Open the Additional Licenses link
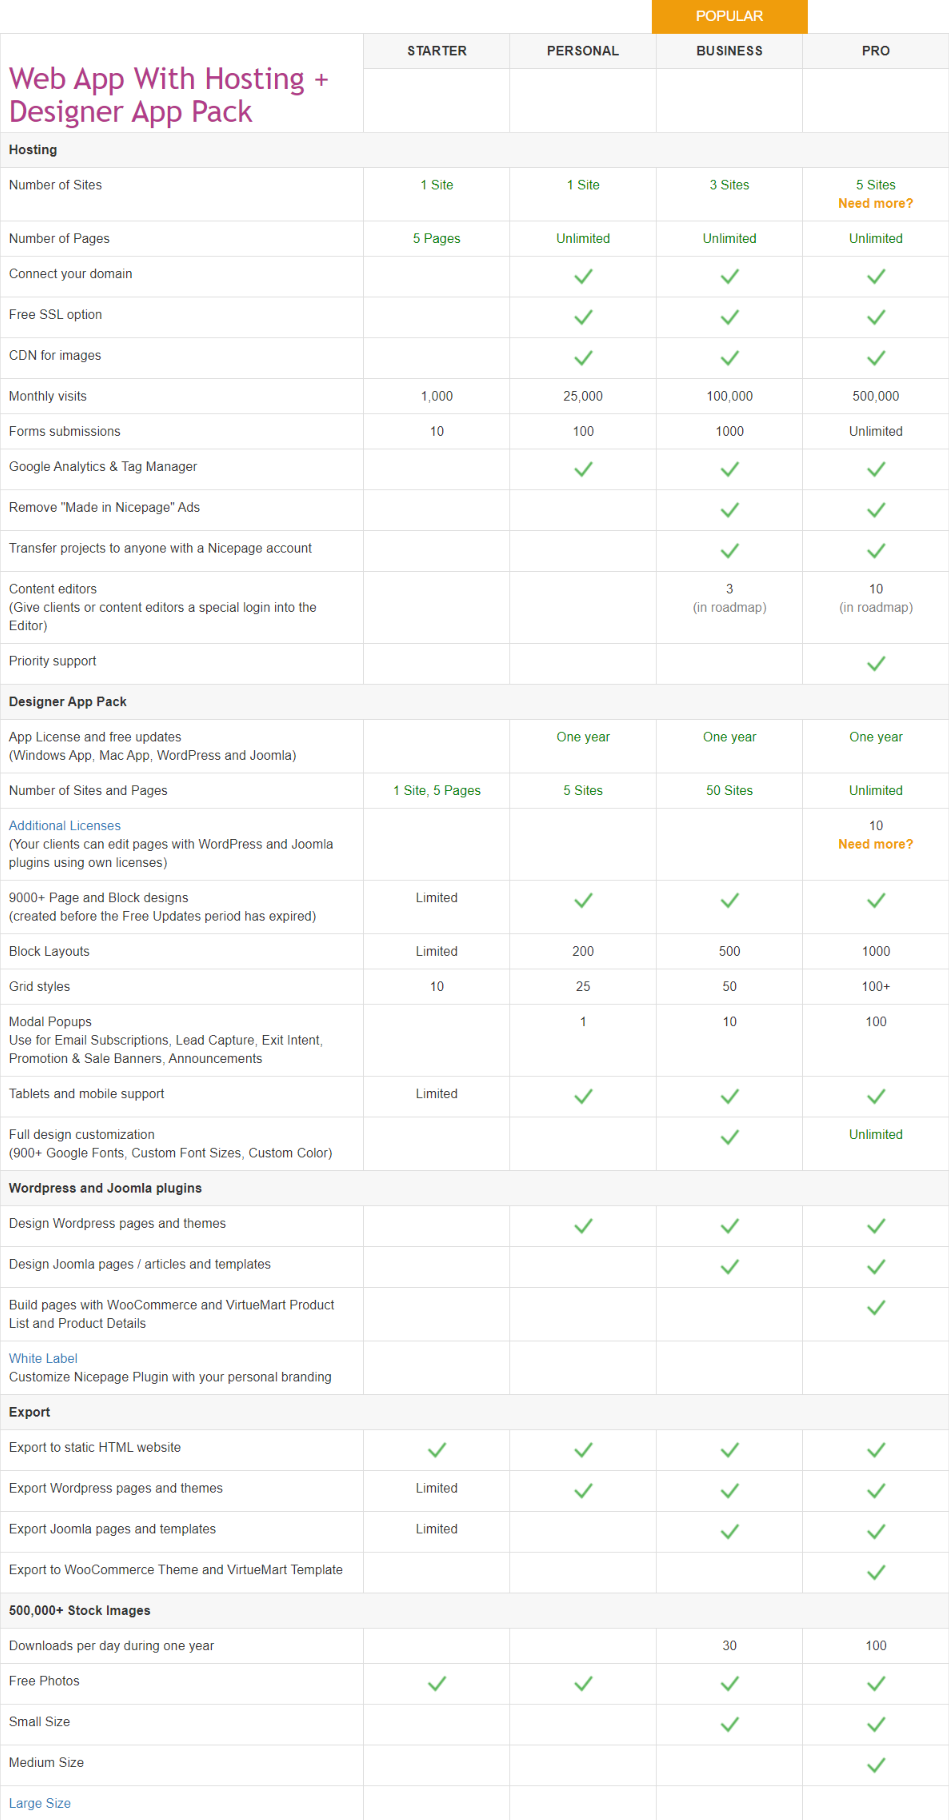 coord(65,826)
